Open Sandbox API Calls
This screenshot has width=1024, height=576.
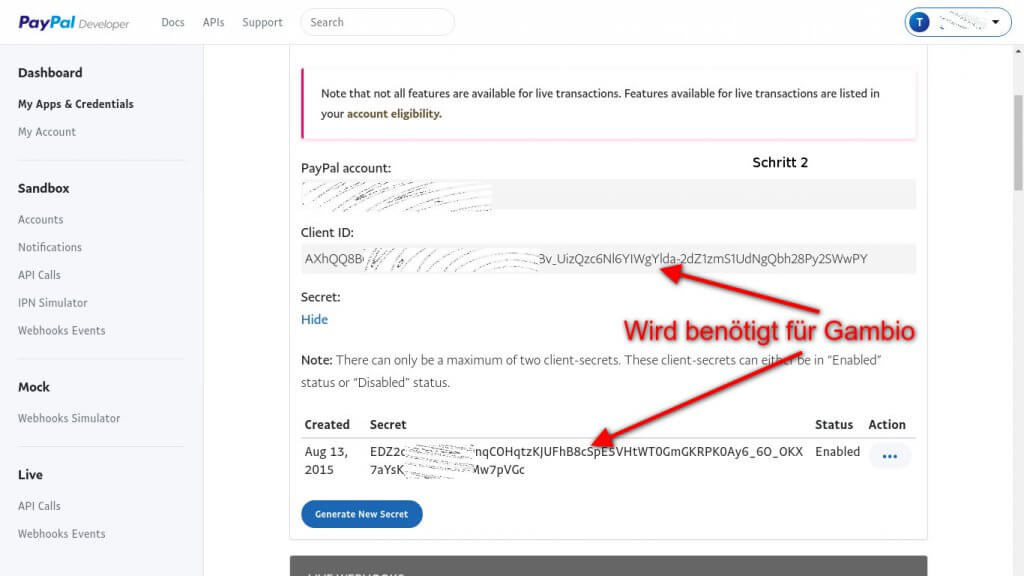[x=39, y=275]
